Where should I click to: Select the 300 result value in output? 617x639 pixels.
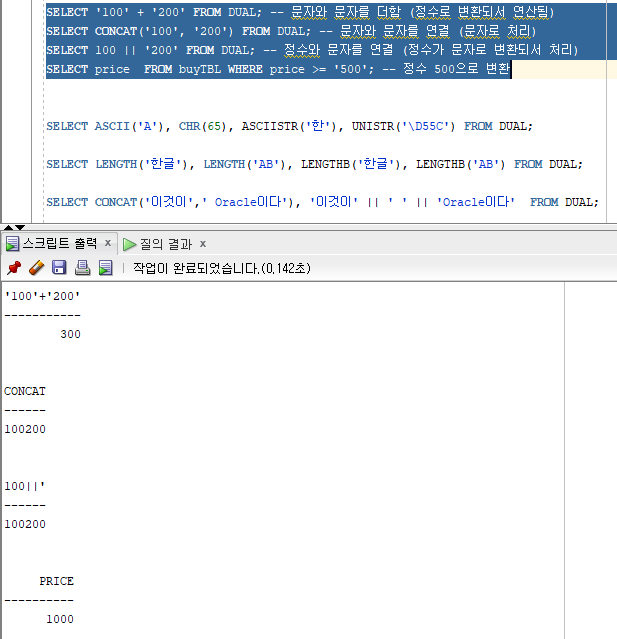point(71,334)
